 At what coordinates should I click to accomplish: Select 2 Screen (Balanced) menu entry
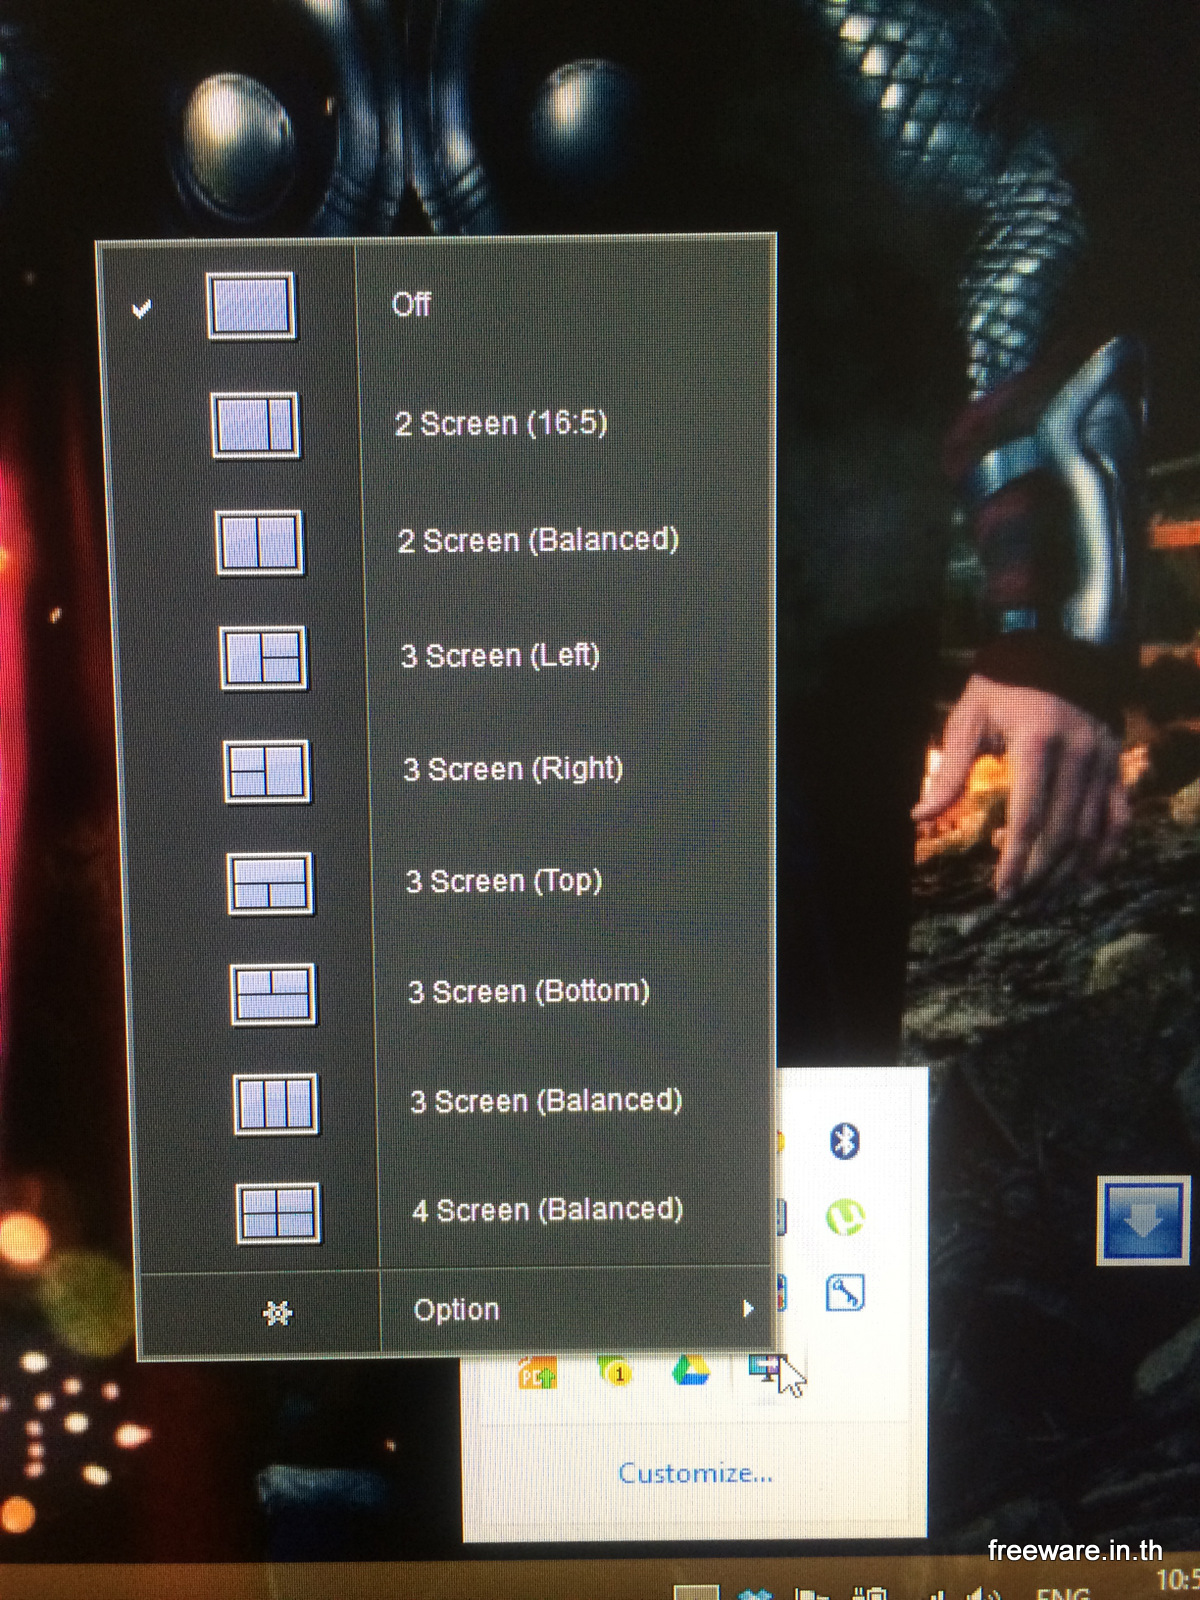[x=538, y=540]
